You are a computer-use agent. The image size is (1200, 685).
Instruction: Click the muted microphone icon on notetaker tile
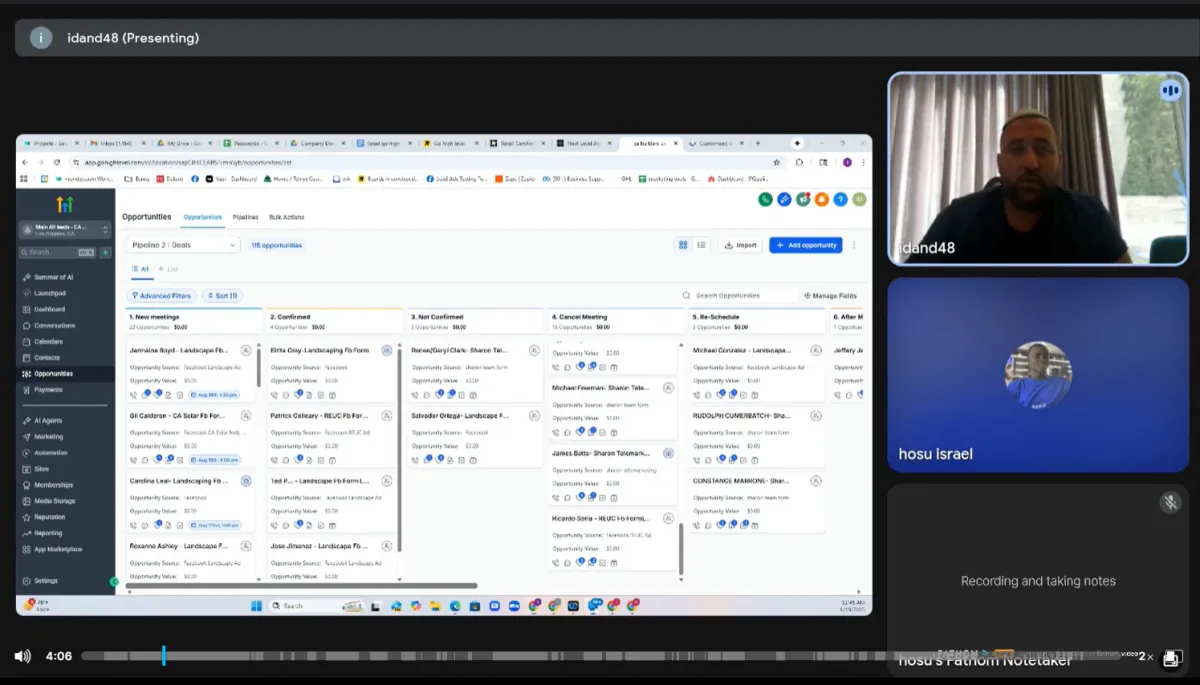pyautogui.click(x=1170, y=502)
